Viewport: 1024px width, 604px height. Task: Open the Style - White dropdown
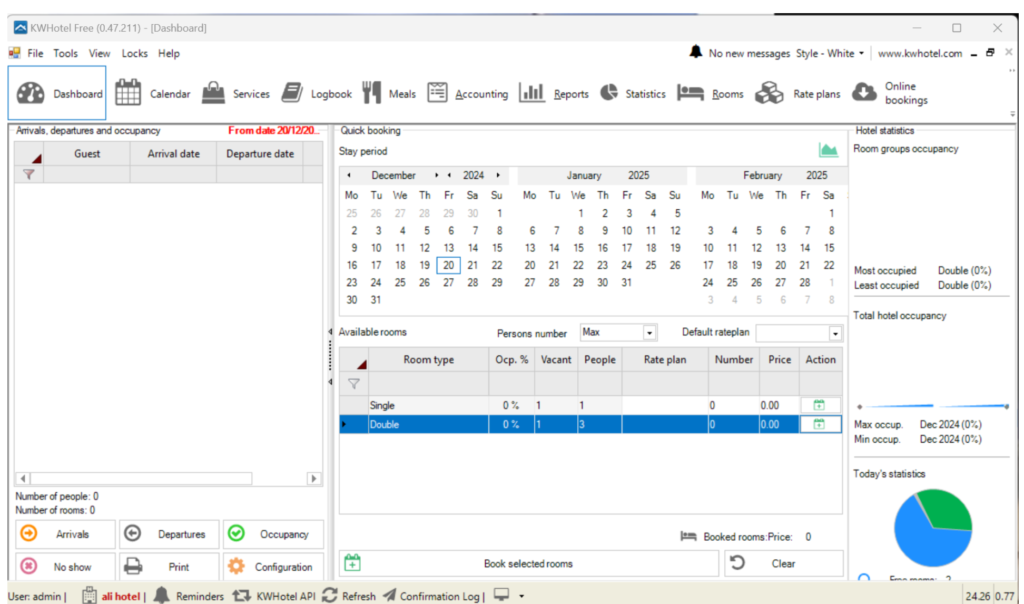(x=829, y=53)
